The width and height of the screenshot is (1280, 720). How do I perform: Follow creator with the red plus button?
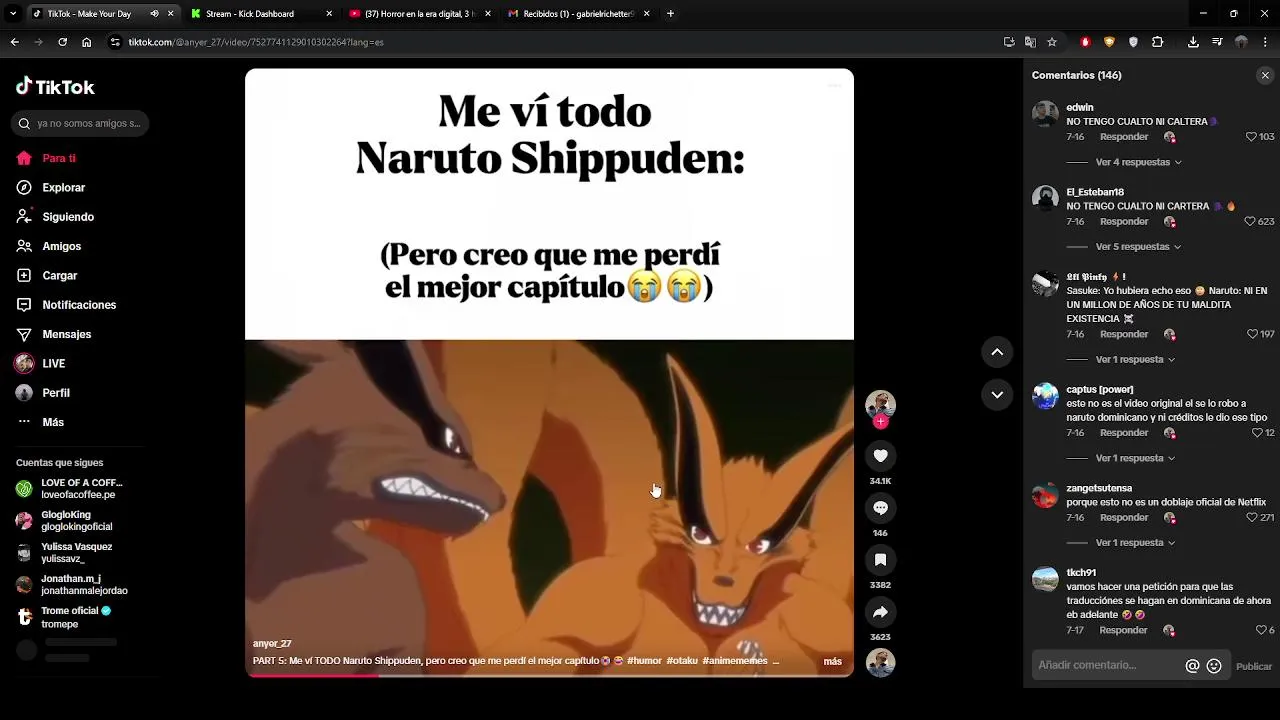pos(880,422)
